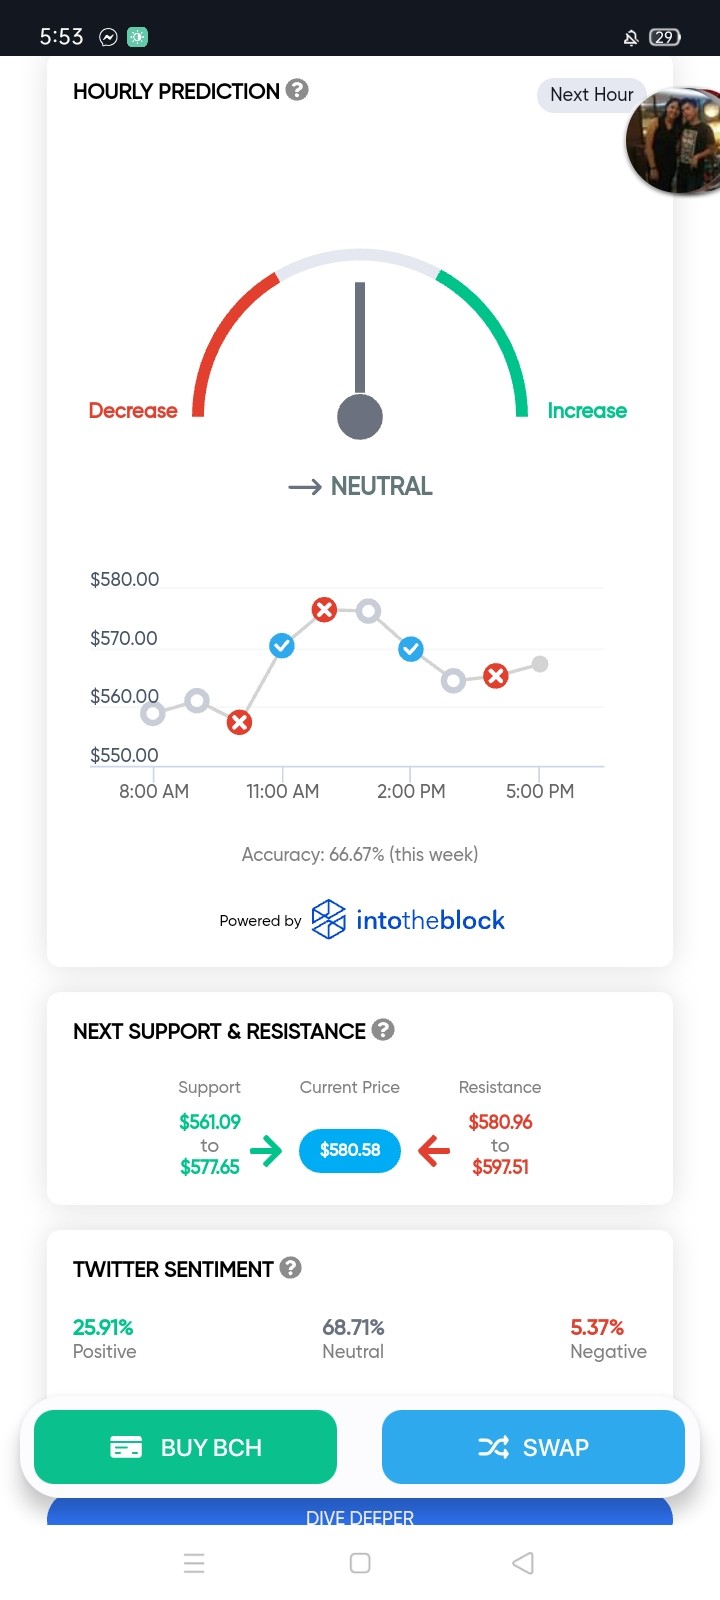Expand the DIVE DEEPER bar
This screenshot has width=720, height=1600.
coord(360,1513)
